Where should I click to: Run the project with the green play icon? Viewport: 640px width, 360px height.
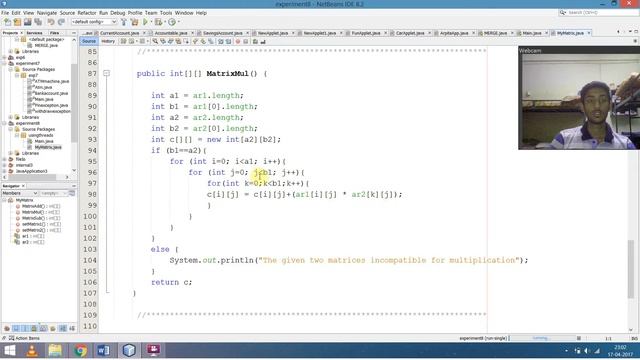(145, 22)
